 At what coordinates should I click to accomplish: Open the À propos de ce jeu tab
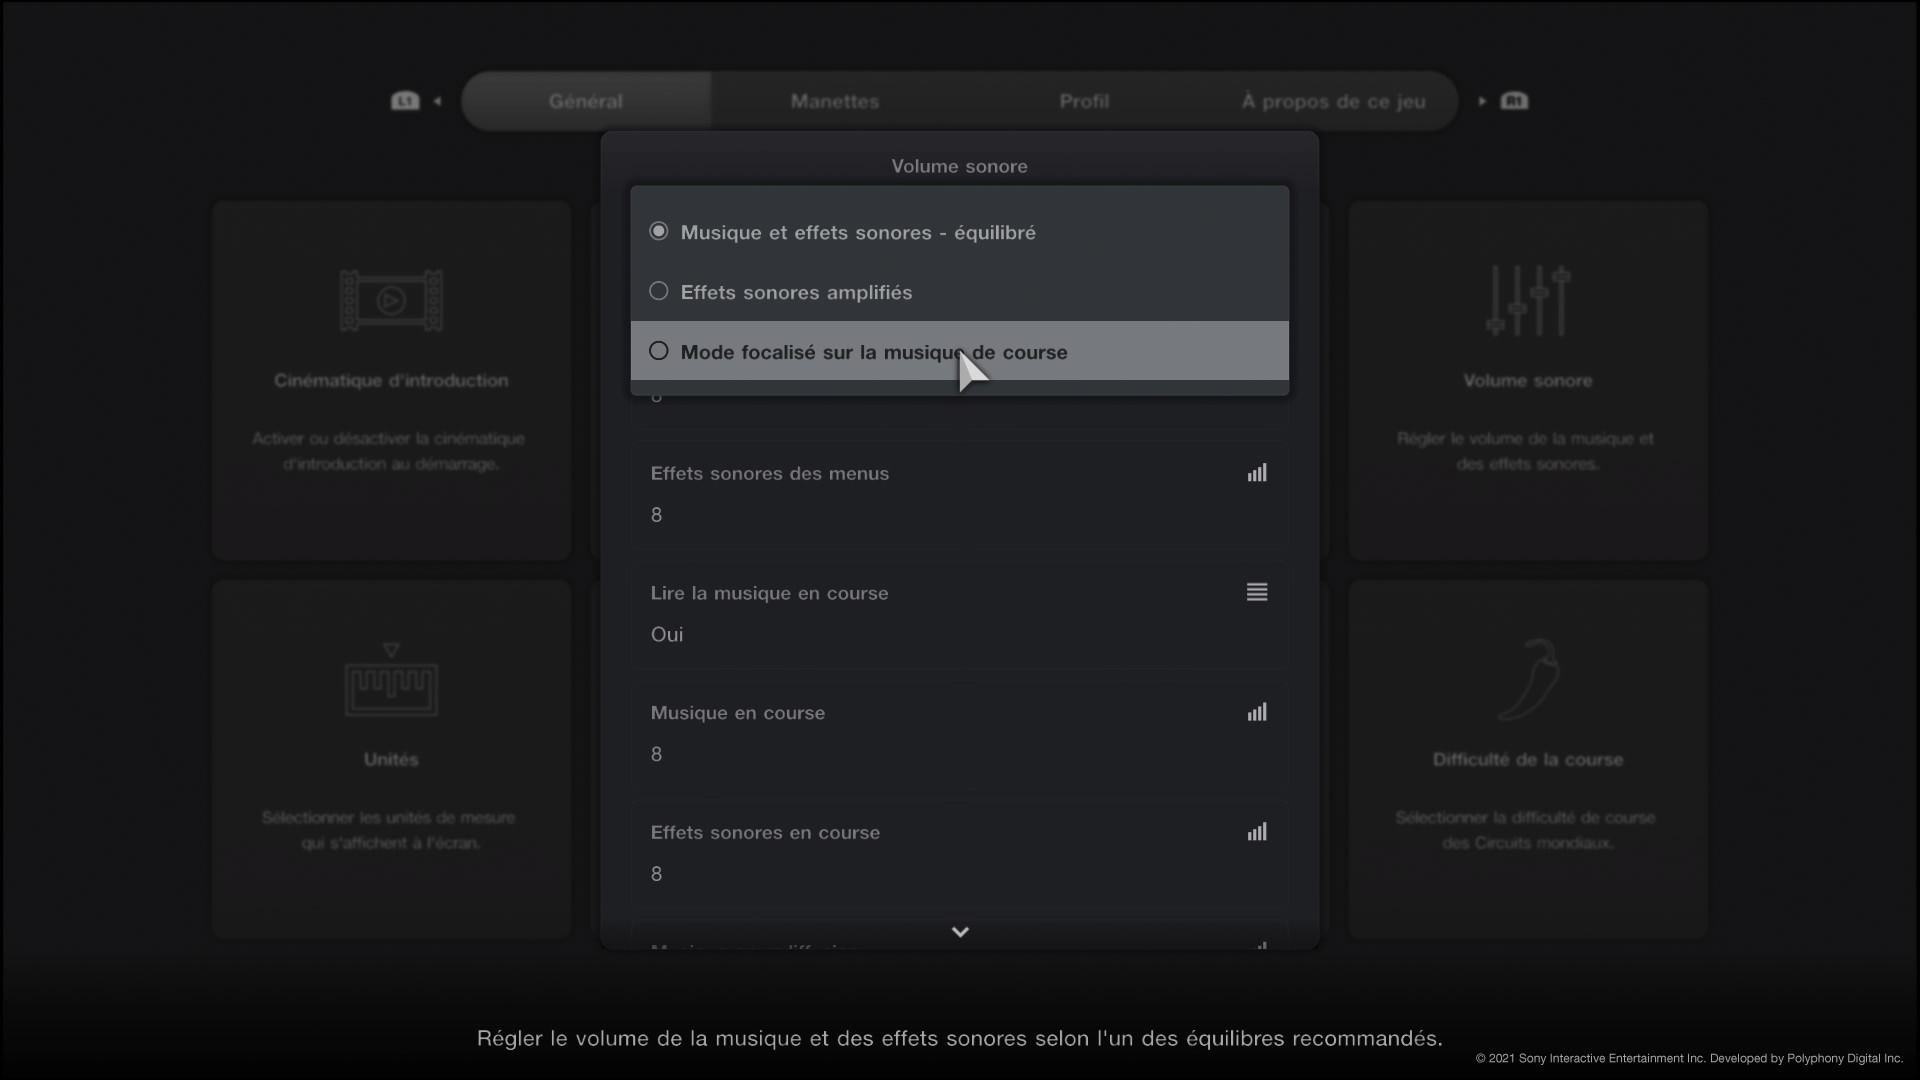[1333, 101]
